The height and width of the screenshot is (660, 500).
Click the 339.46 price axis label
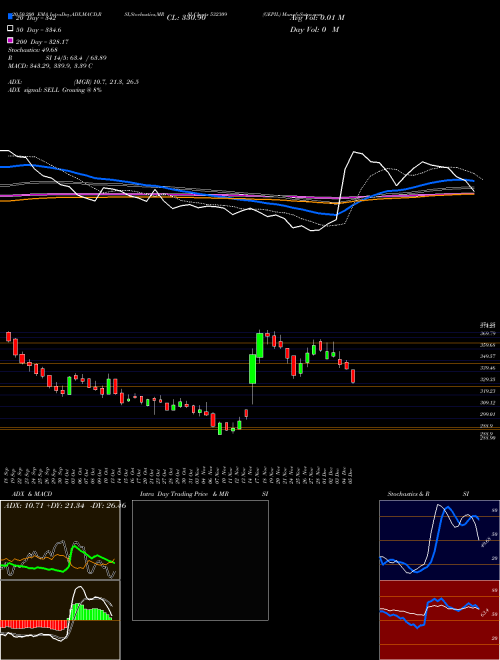[x=487, y=368]
